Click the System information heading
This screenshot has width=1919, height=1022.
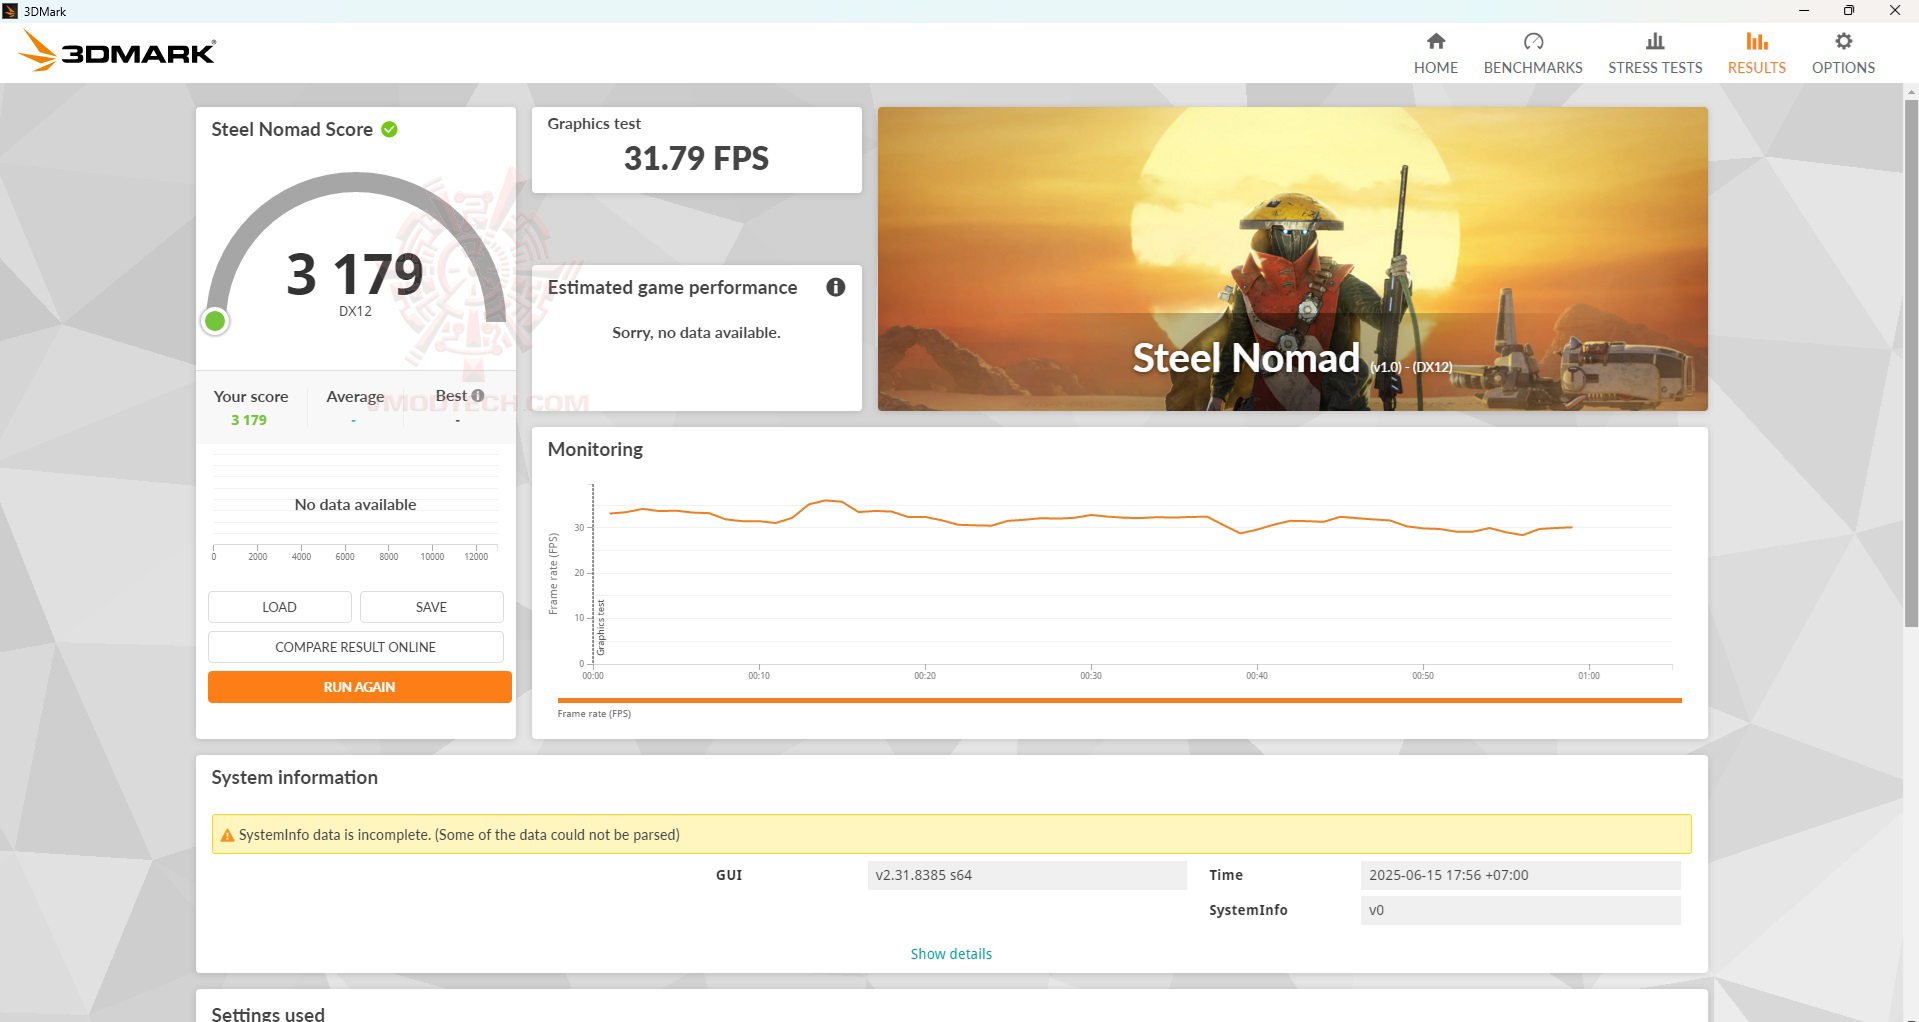pos(294,777)
